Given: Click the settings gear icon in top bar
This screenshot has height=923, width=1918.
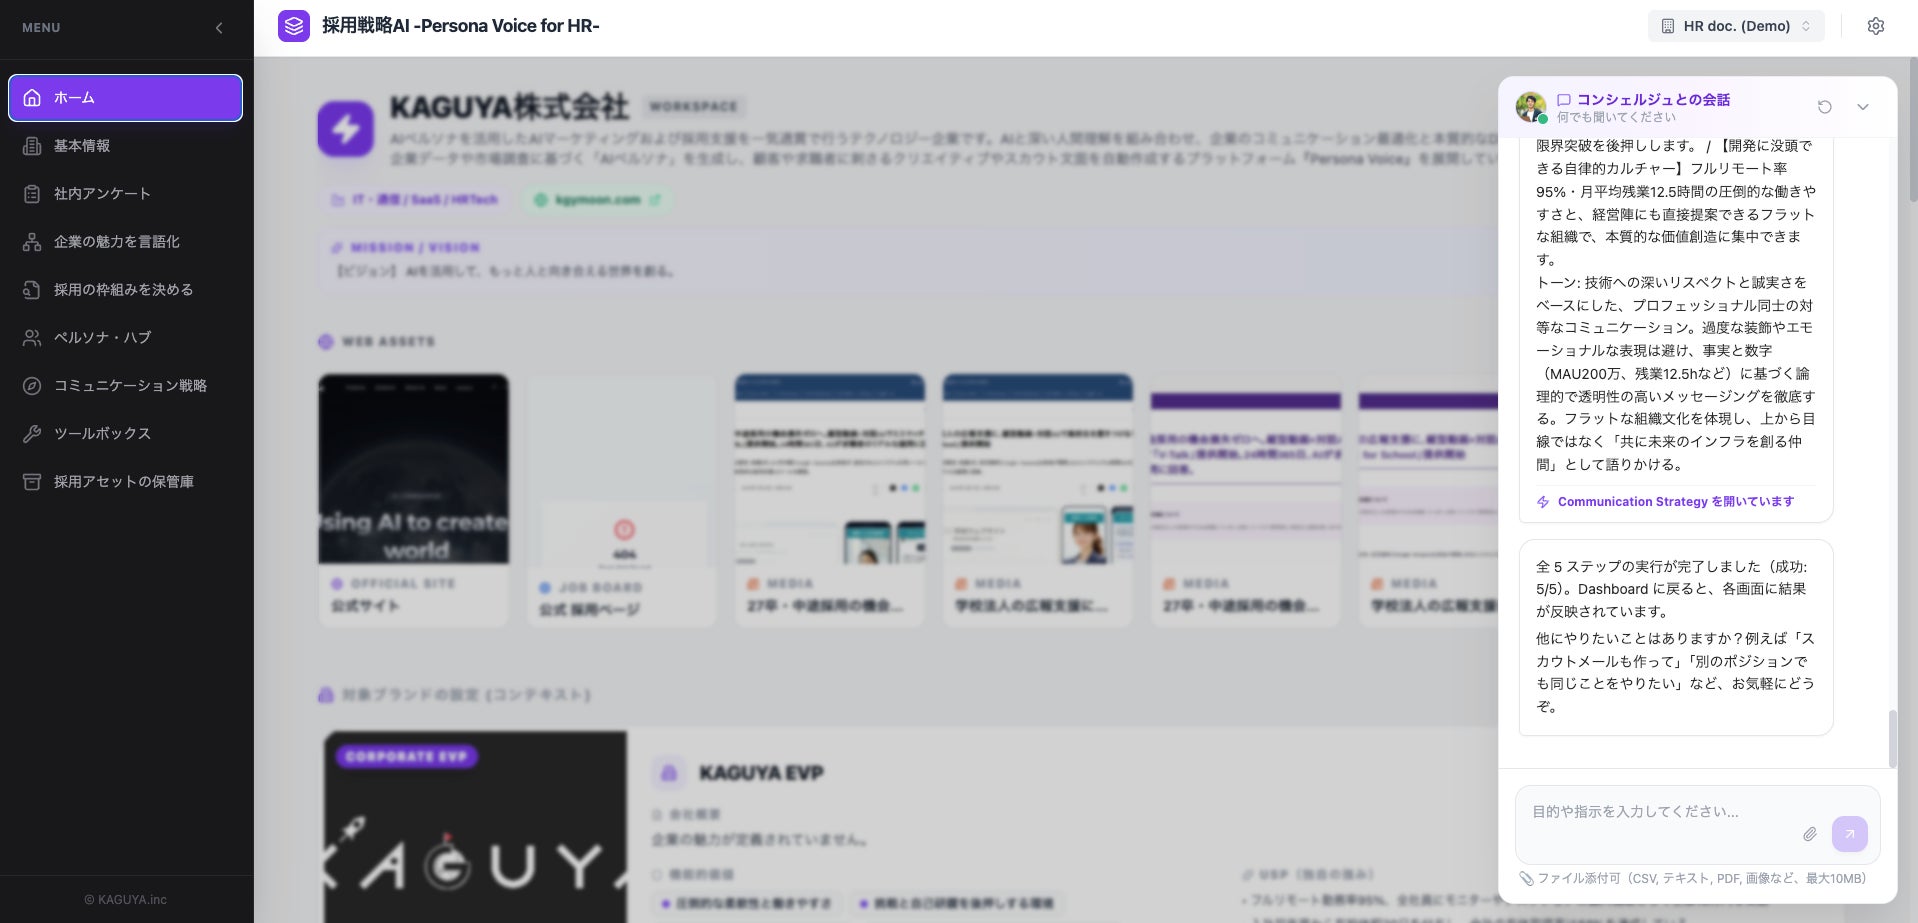Looking at the screenshot, I should [1875, 26].
